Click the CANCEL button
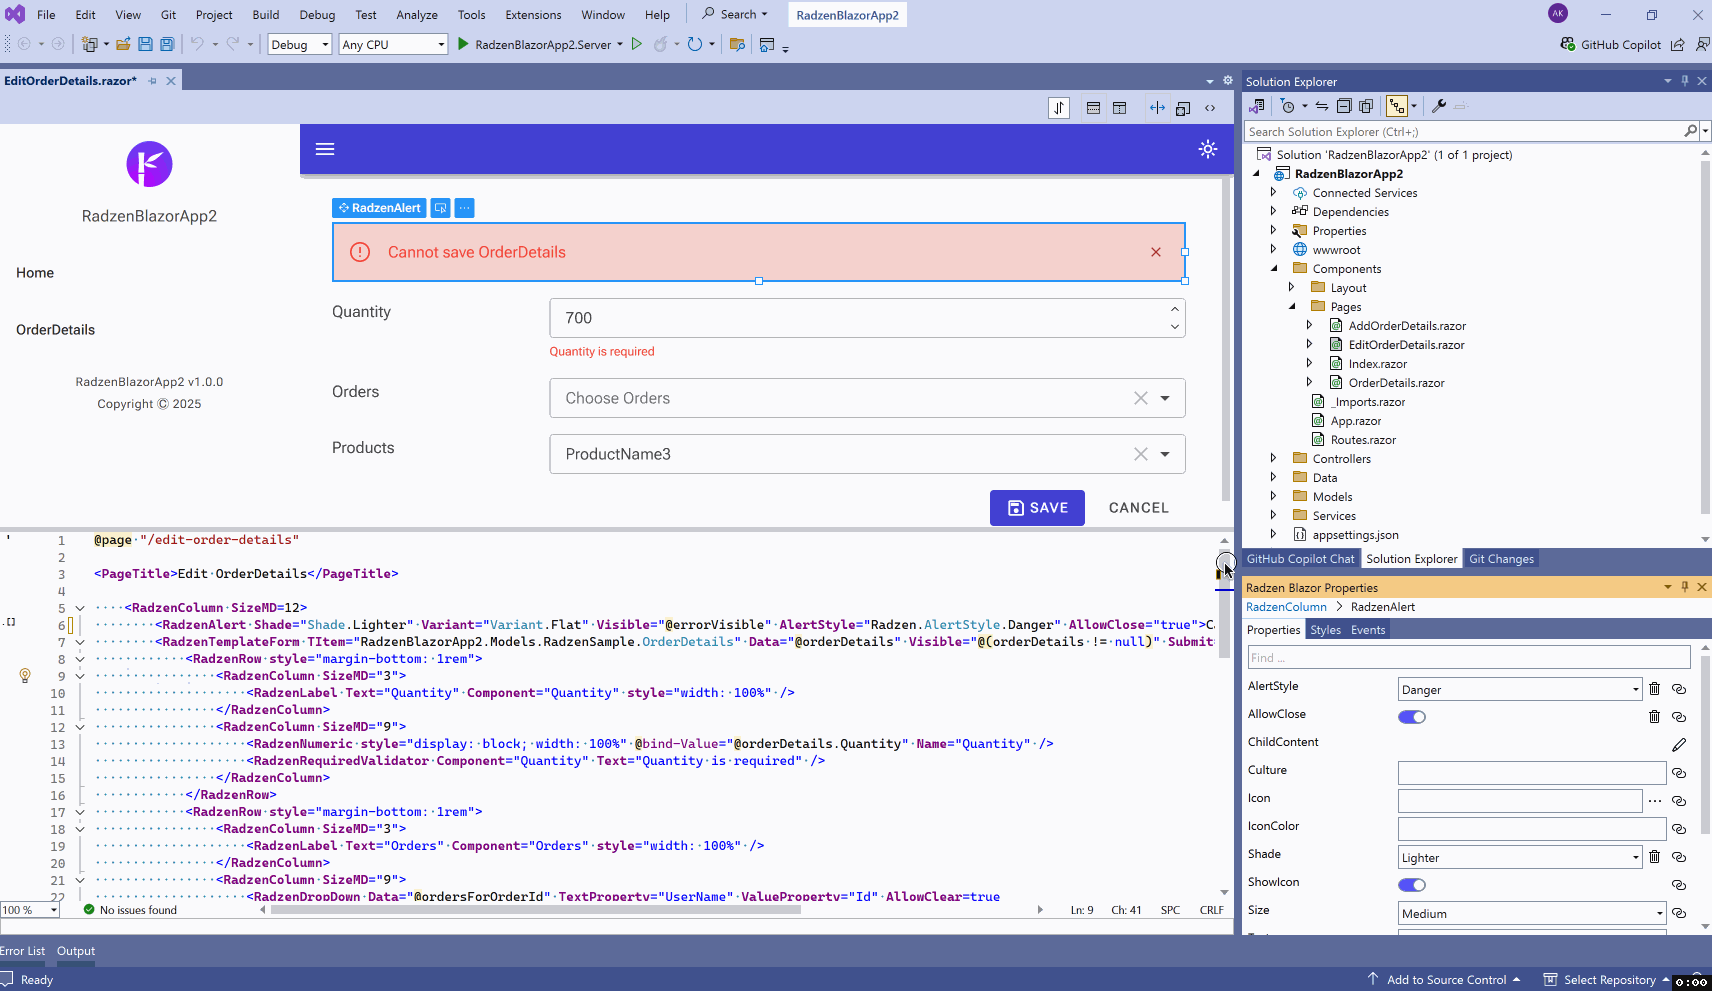The height and width of the screenshot is (991, 1712). tap(1138, 508)
